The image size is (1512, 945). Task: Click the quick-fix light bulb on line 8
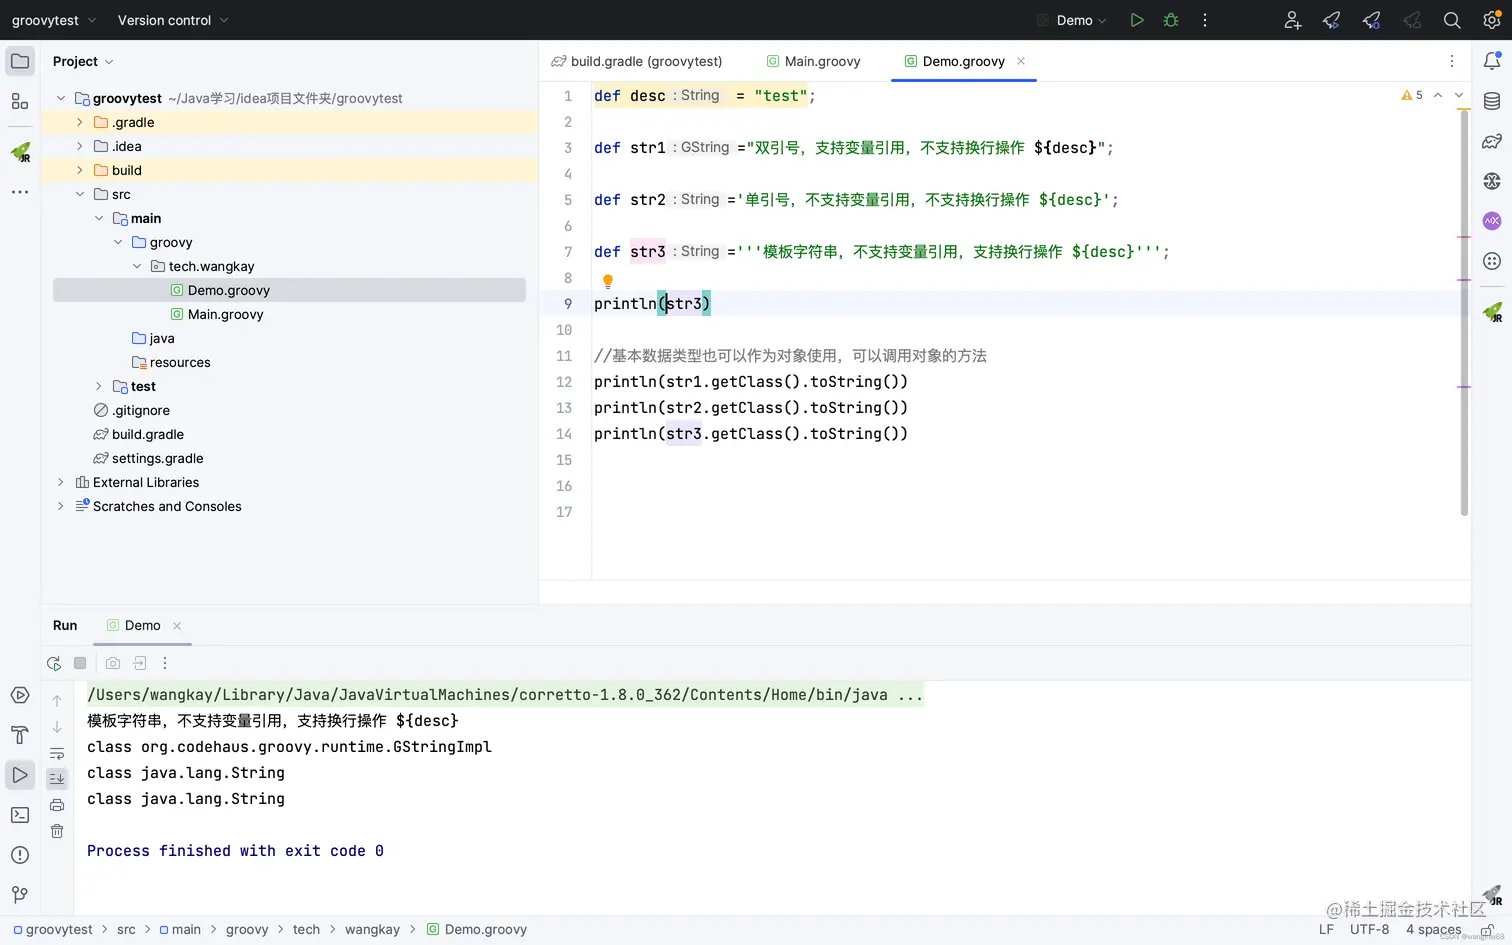coord(607,281)
